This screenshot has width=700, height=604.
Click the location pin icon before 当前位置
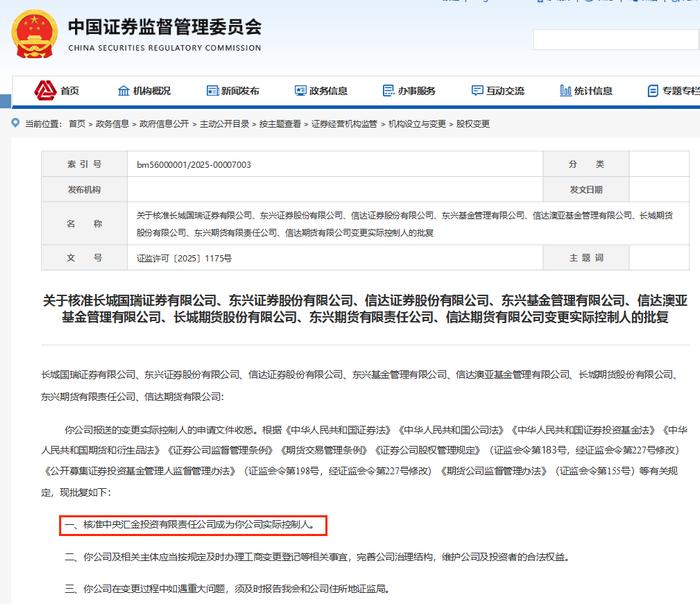pos(16,123)
